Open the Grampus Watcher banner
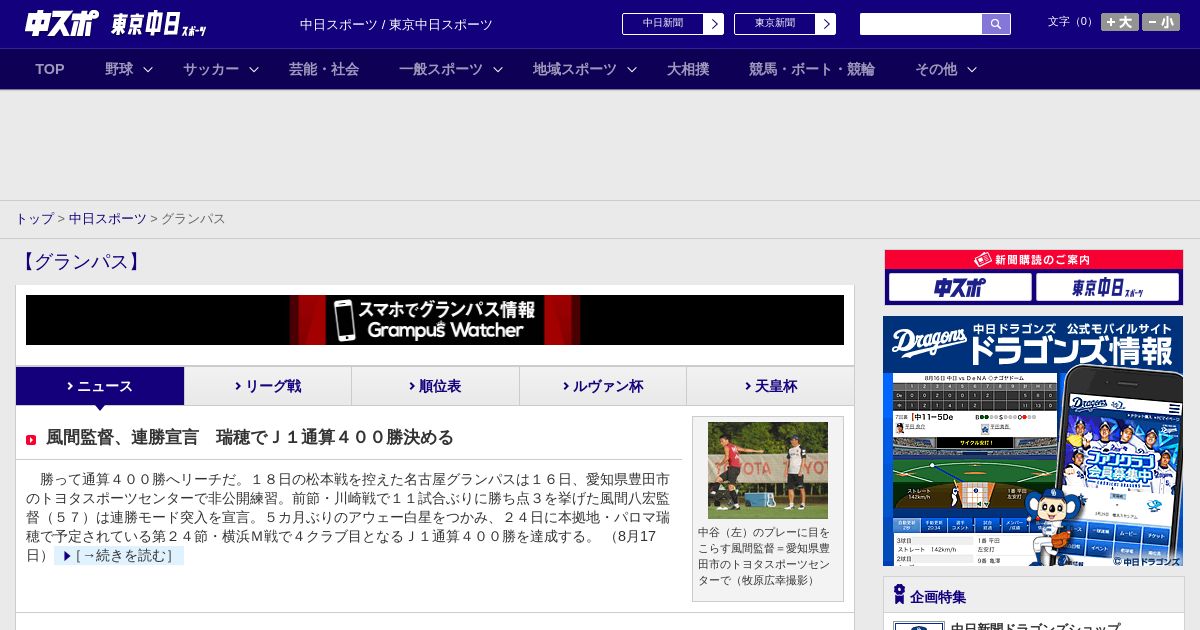 (x=435, y=320)
